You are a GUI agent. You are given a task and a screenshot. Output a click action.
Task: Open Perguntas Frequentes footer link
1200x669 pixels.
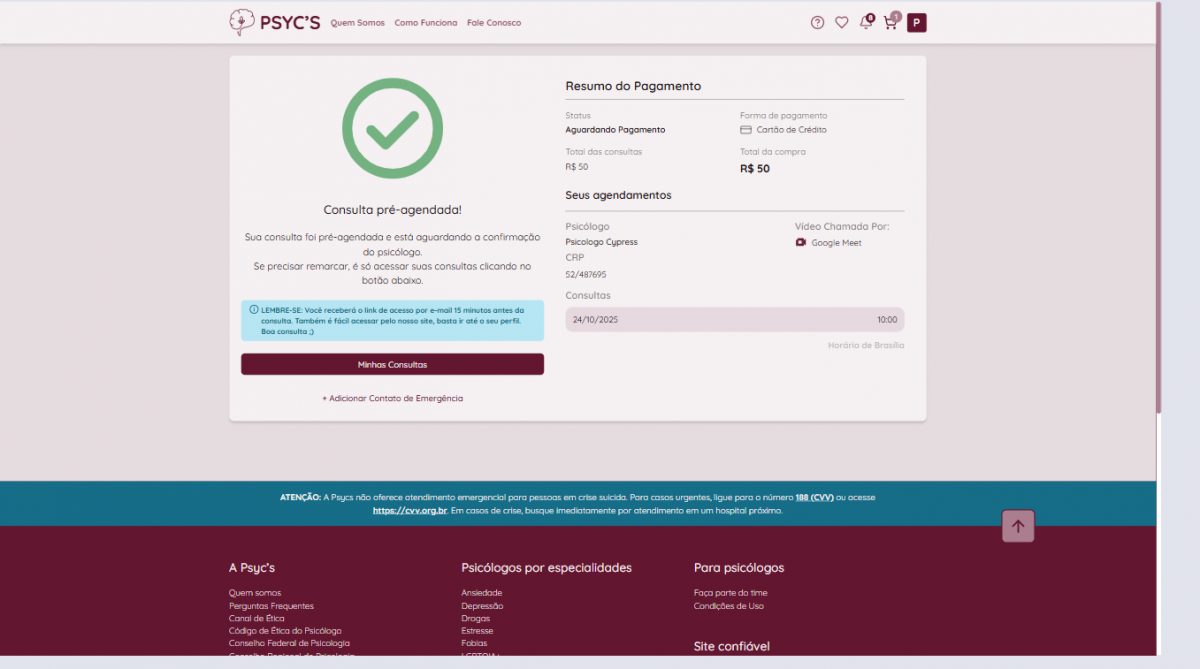point(271,606)
